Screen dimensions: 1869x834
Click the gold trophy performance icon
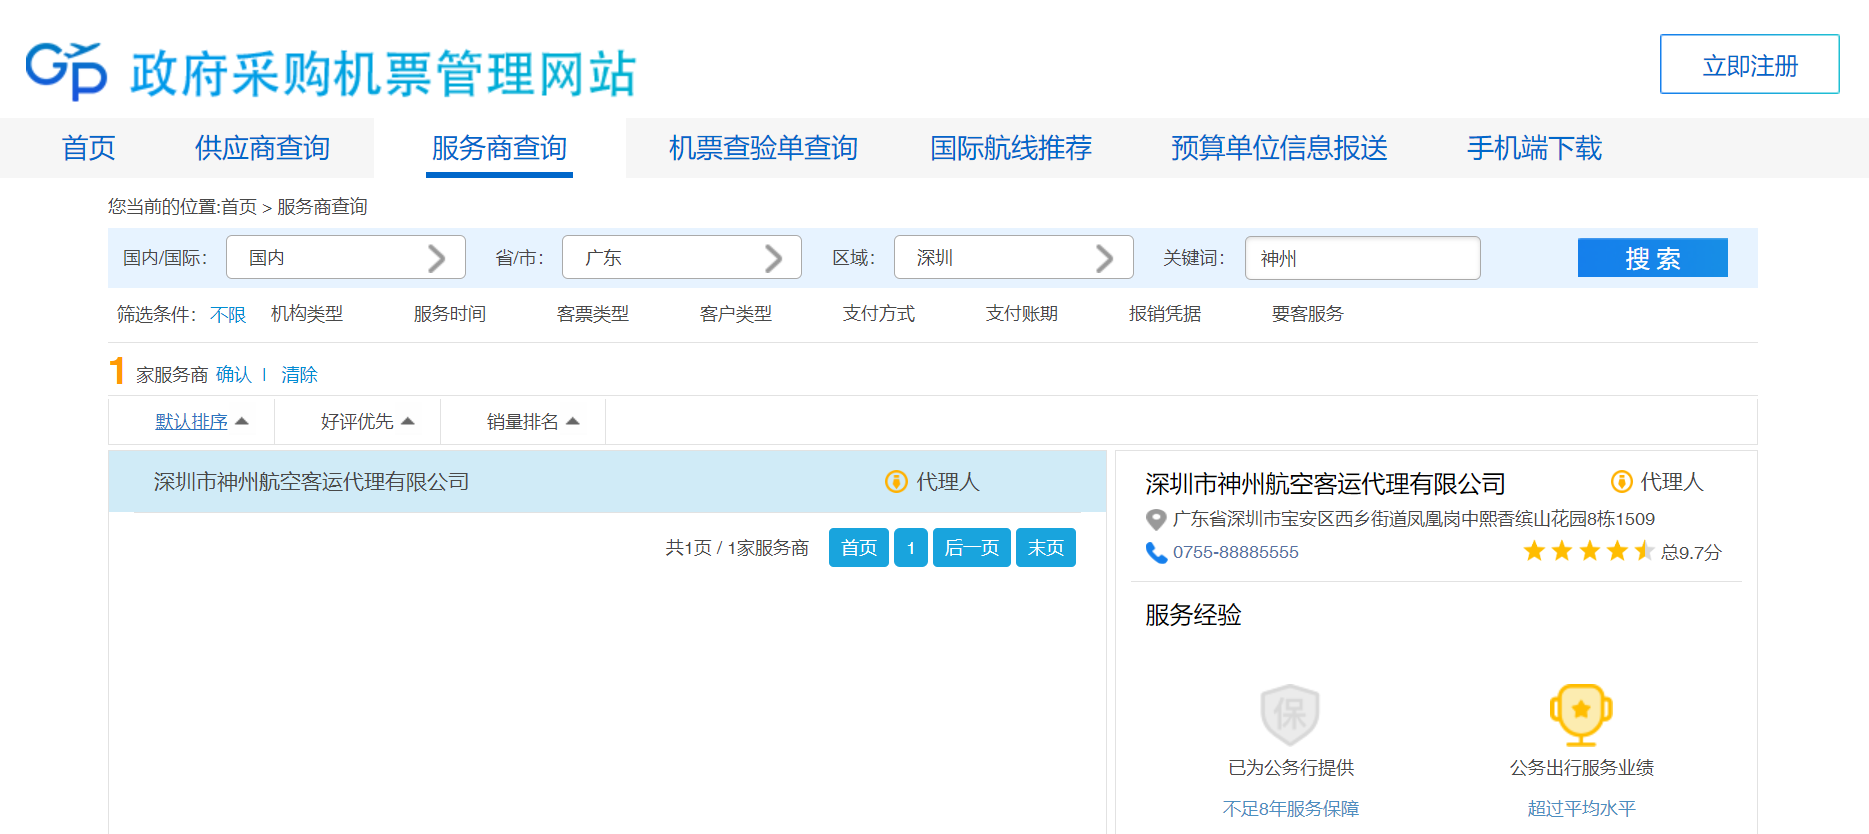[x=1580, y=714]
